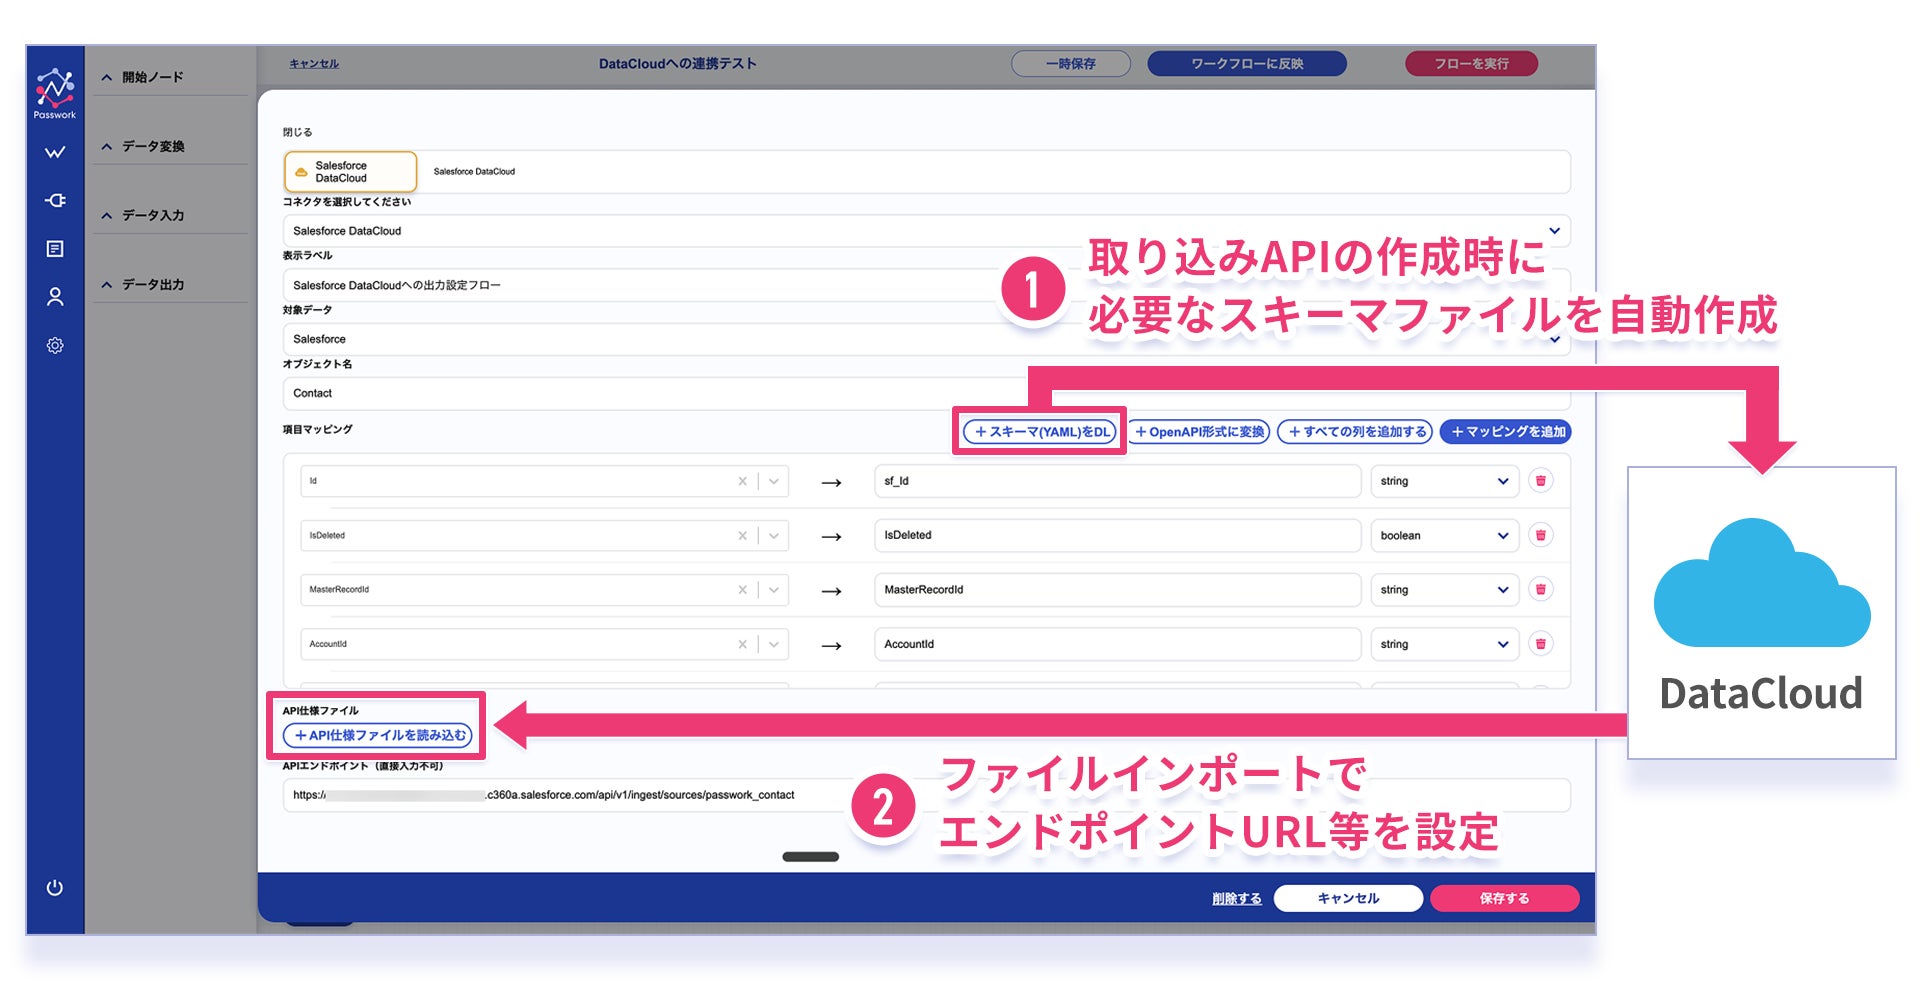This screenshot has height=1004, width=1920.
Task: Delete the IsDeleted mapping row
Action: 1541,535
